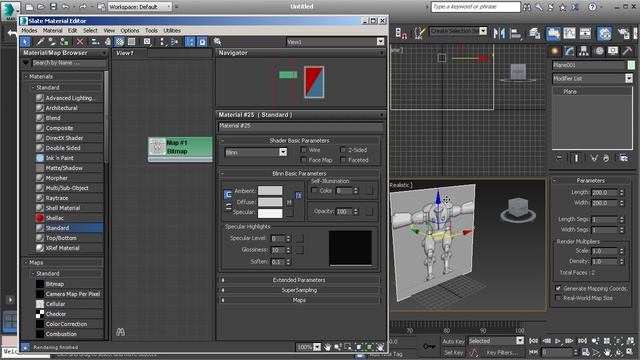Enable the 2-Sided checkbox
Viewport: 640px width, 360px height.
coord(343,150)
